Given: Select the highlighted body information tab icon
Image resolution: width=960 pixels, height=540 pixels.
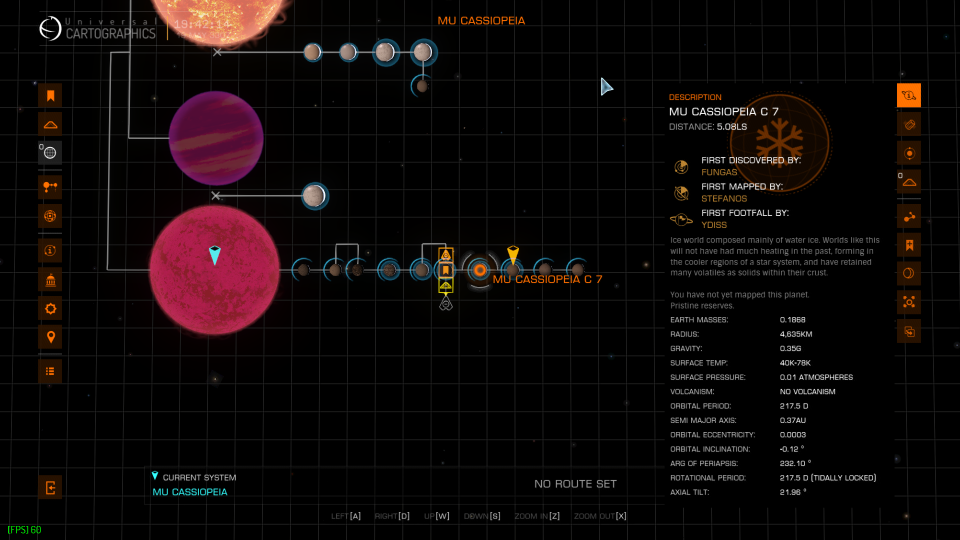Looking at the screenshot, I should pos(909,96).
